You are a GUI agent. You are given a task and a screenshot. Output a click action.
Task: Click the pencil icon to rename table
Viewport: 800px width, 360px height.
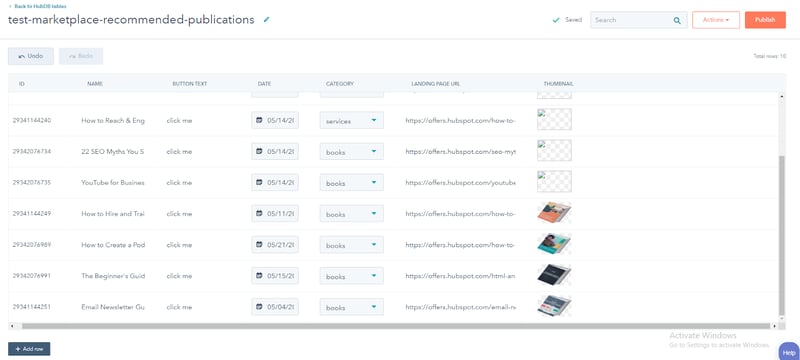(x=266, y=20)
